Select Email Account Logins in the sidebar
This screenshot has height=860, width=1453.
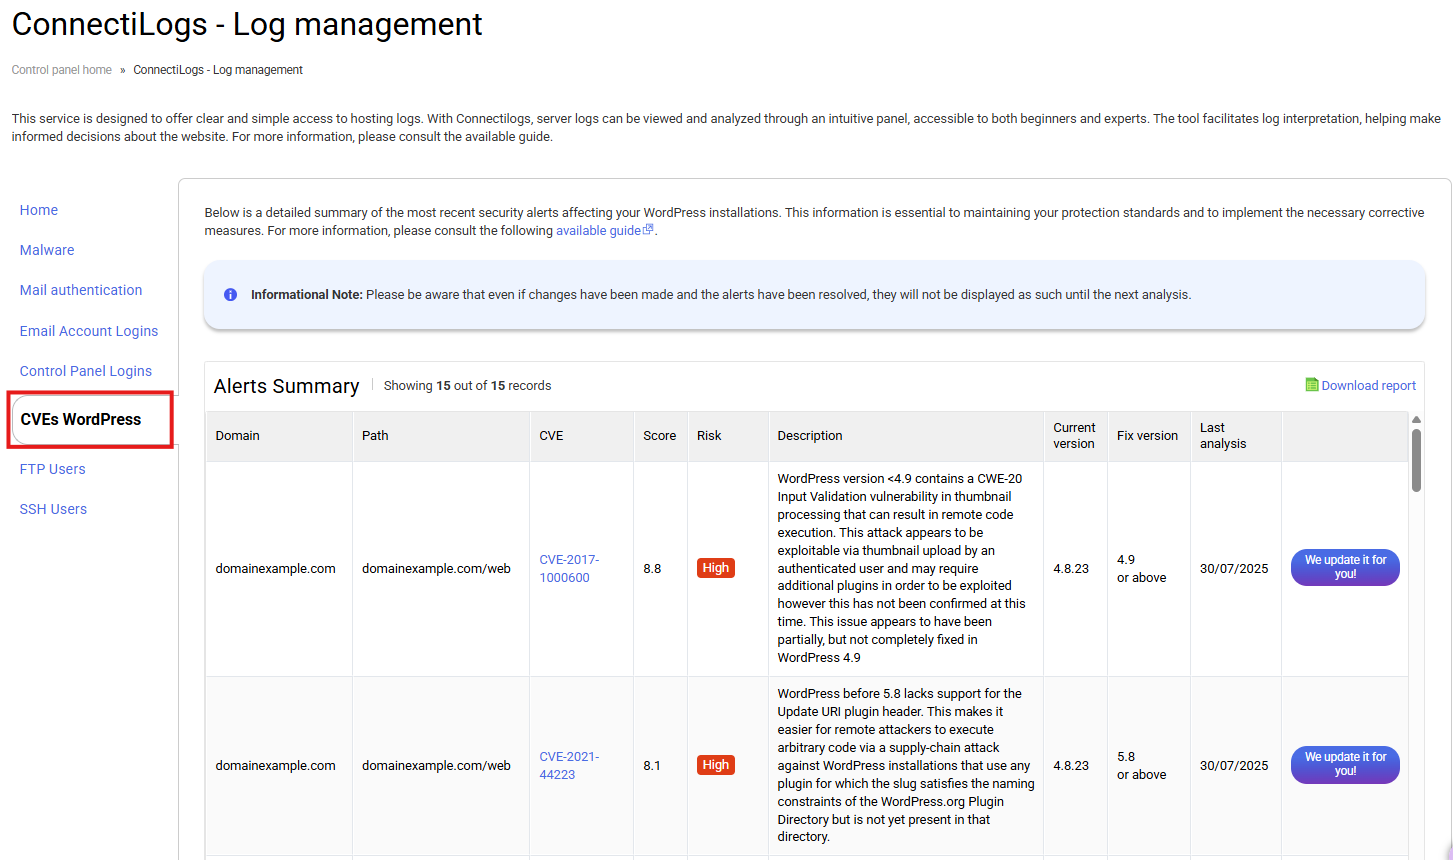click(89, 331)
